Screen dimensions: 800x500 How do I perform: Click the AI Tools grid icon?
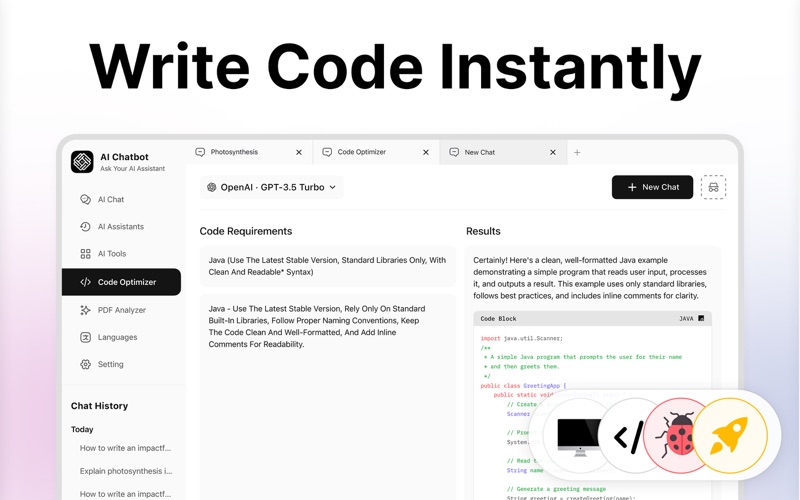pos(85,254)
